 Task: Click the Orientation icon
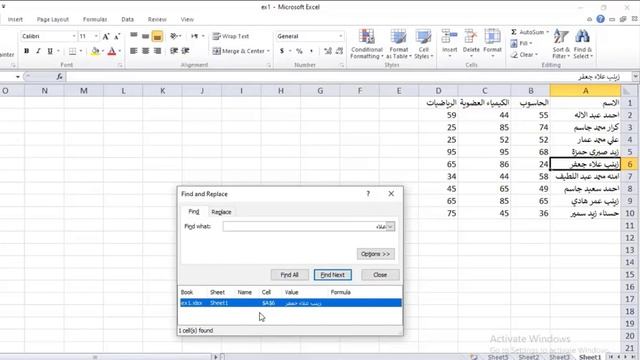pos(174,36)
